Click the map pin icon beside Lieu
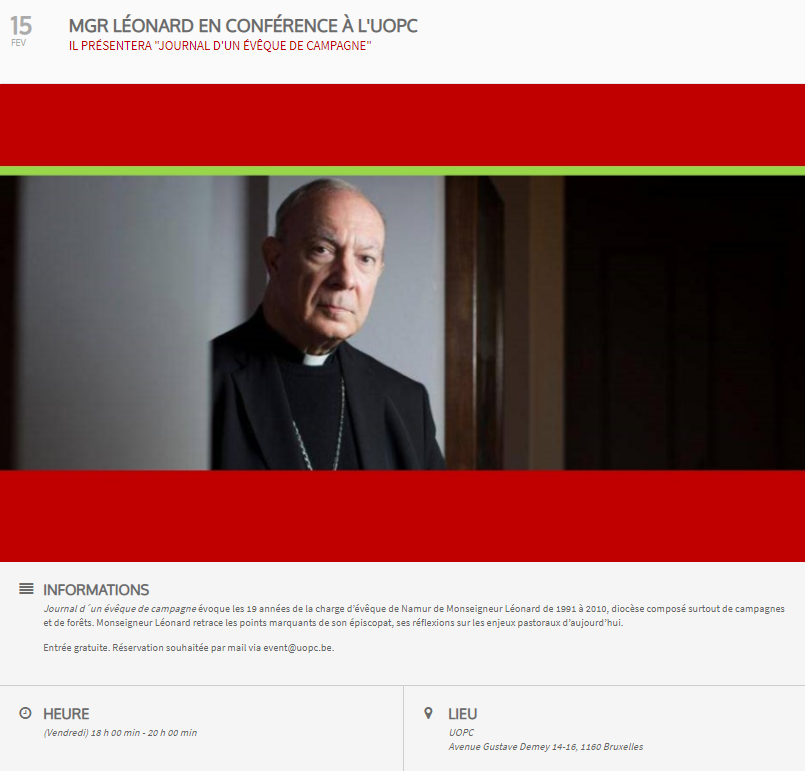Screen dimensions: 805x771 (428, 713)
